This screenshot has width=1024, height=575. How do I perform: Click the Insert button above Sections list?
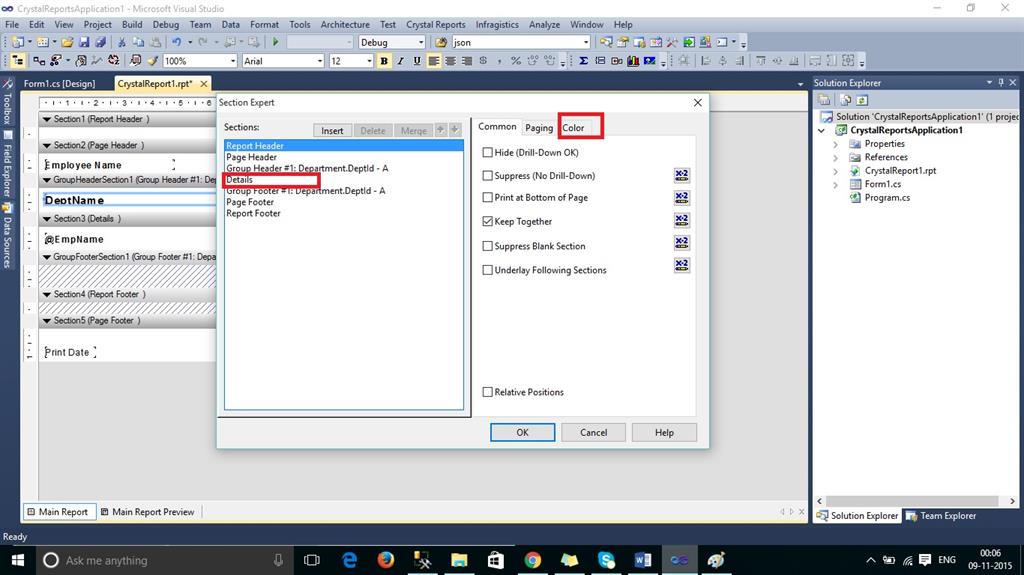[x=332, y=131]
